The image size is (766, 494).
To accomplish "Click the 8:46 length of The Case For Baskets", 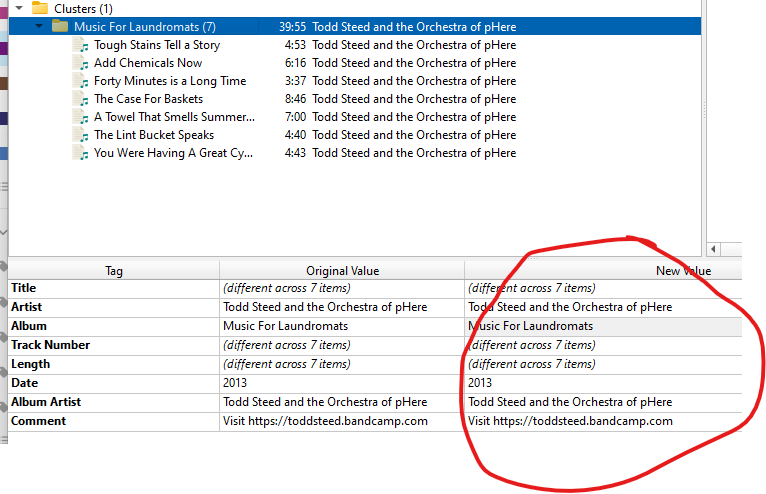I will click(x=295, y=99).
